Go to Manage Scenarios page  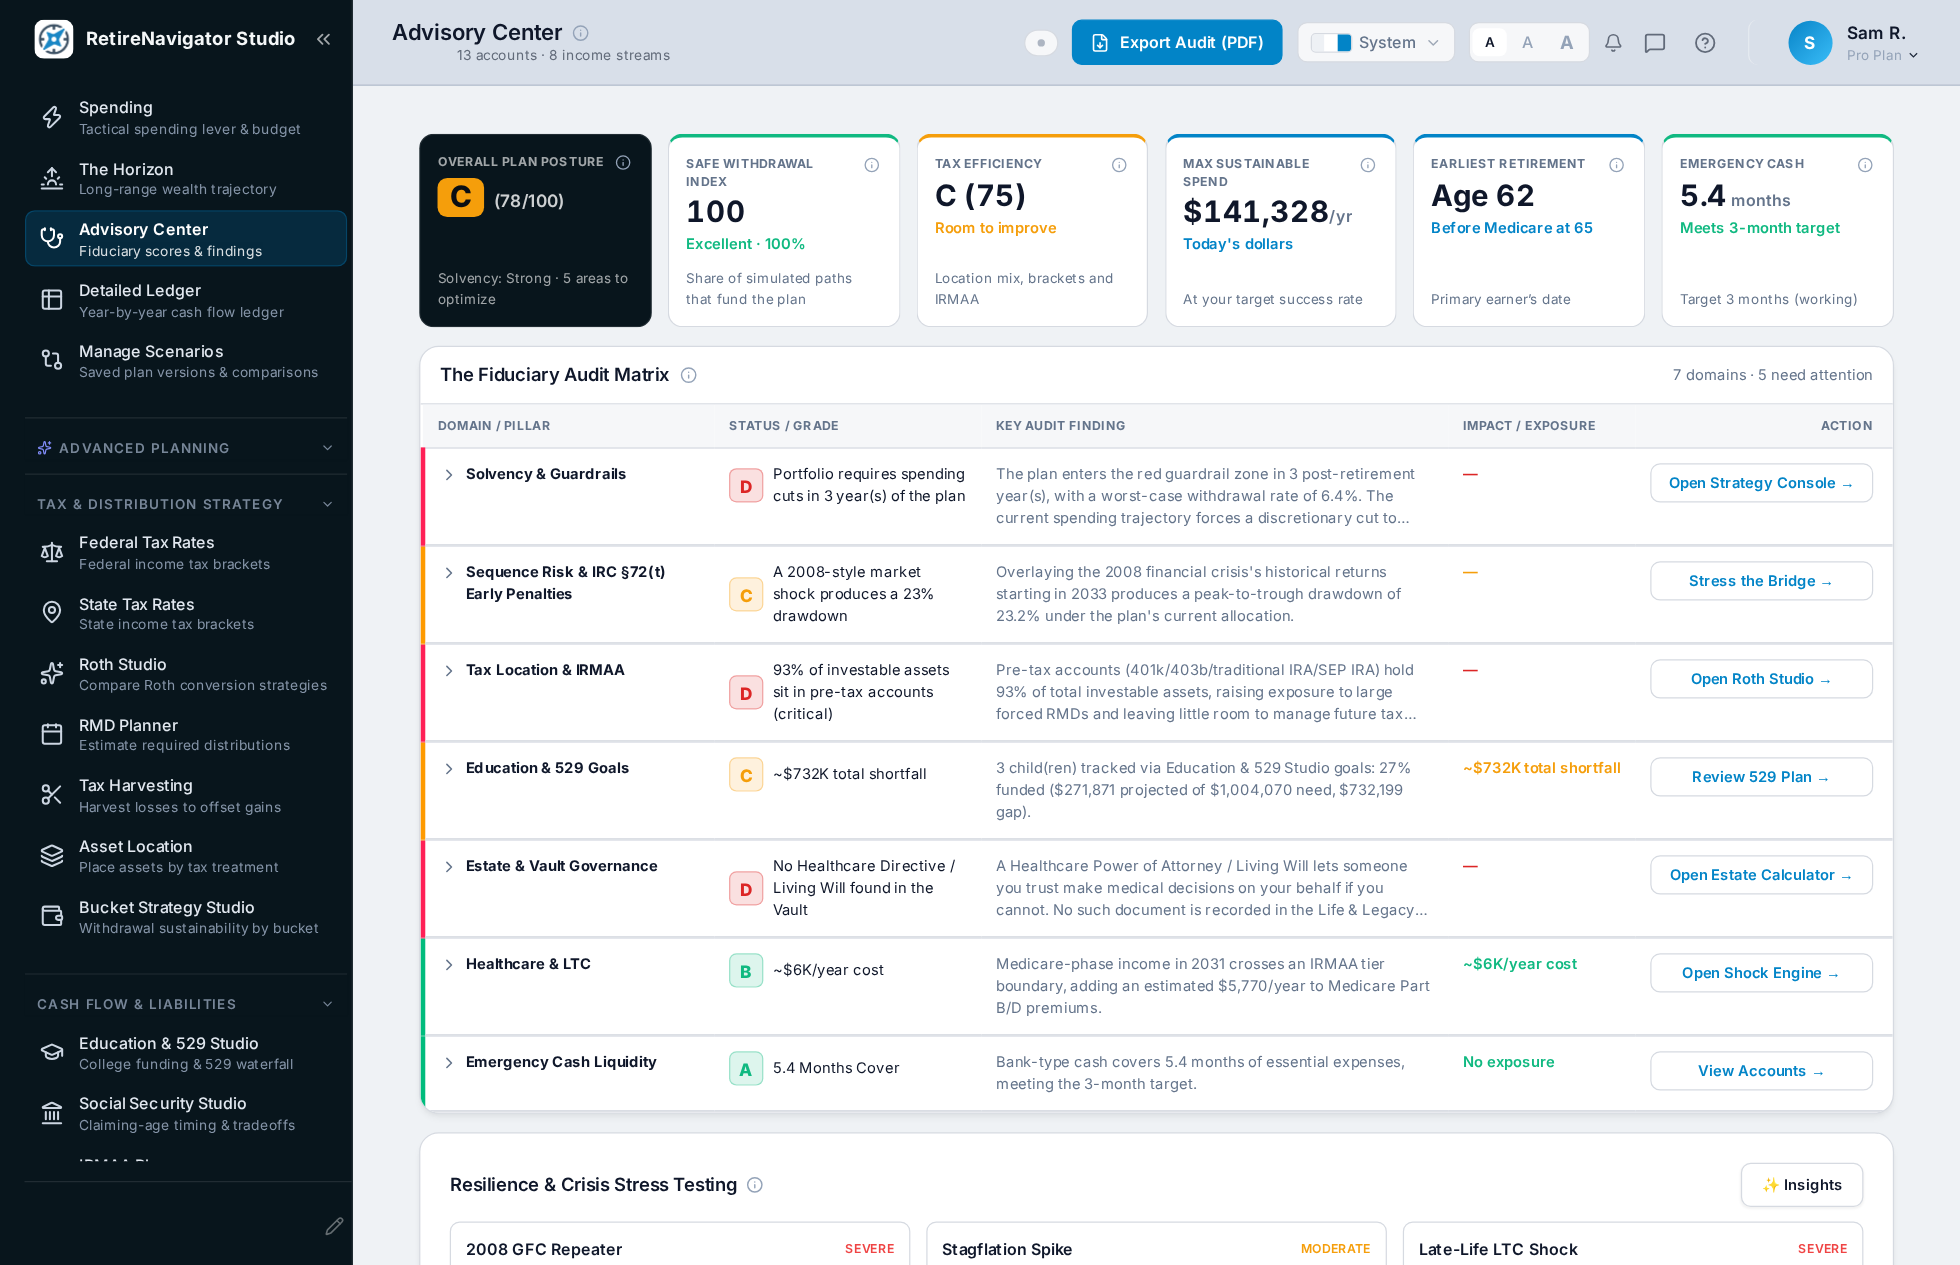point(186,361)
